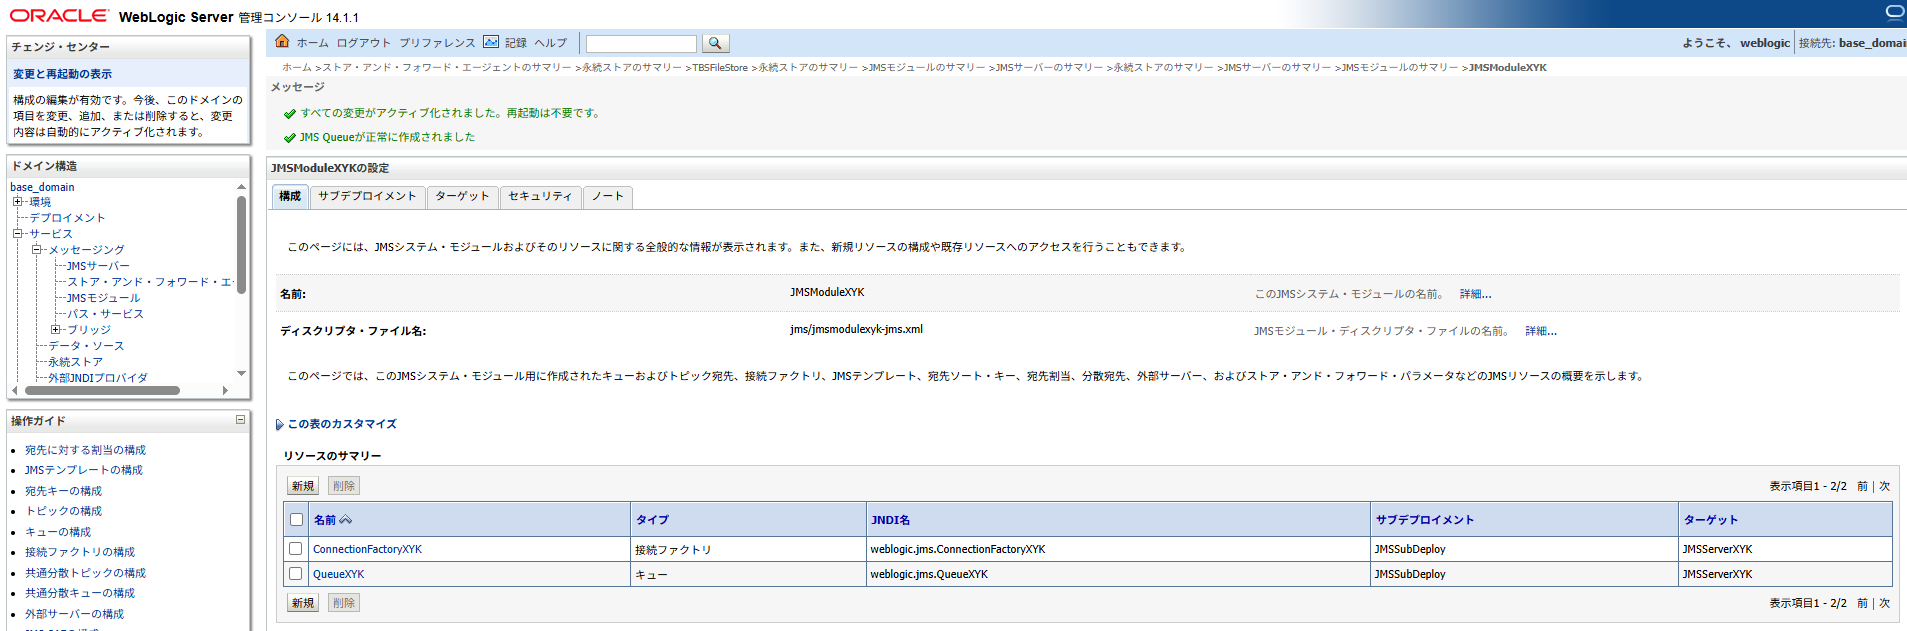Open the ノート tab
1907x631 pixels.
pos(607,197)
